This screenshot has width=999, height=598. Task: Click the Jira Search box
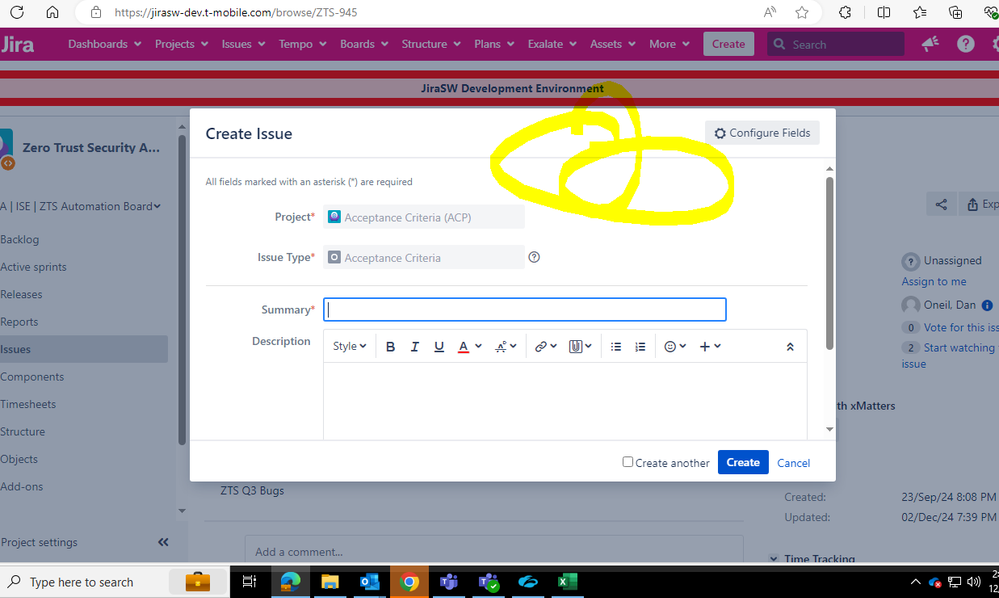835,44
